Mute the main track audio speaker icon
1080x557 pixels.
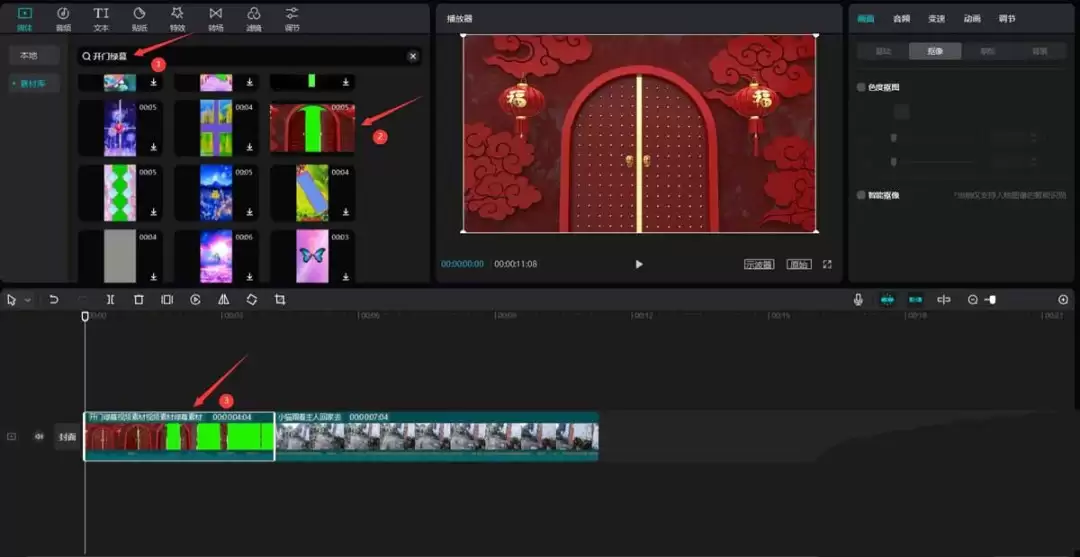pos(39,436)
